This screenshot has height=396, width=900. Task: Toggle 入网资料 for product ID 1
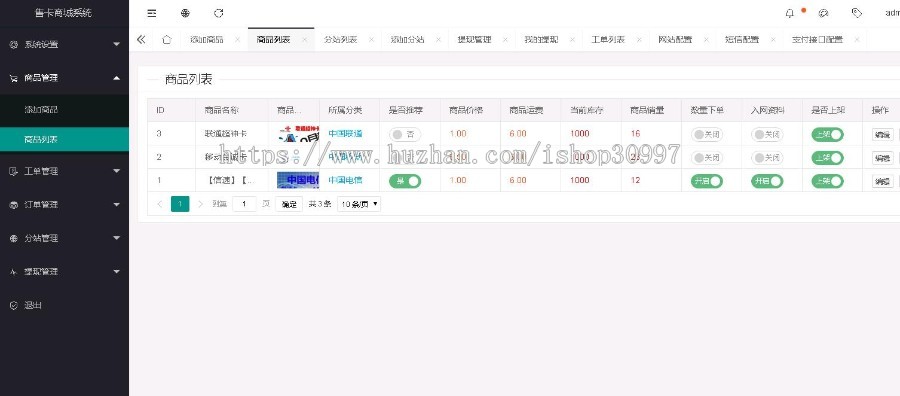(767, 181)
